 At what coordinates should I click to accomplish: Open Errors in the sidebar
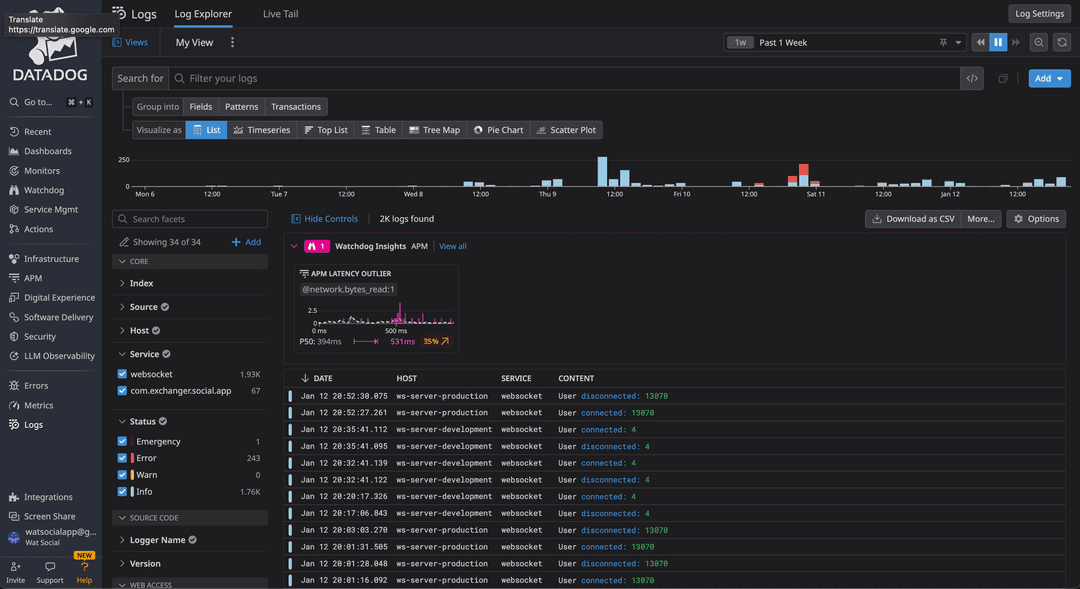(28, 386)
